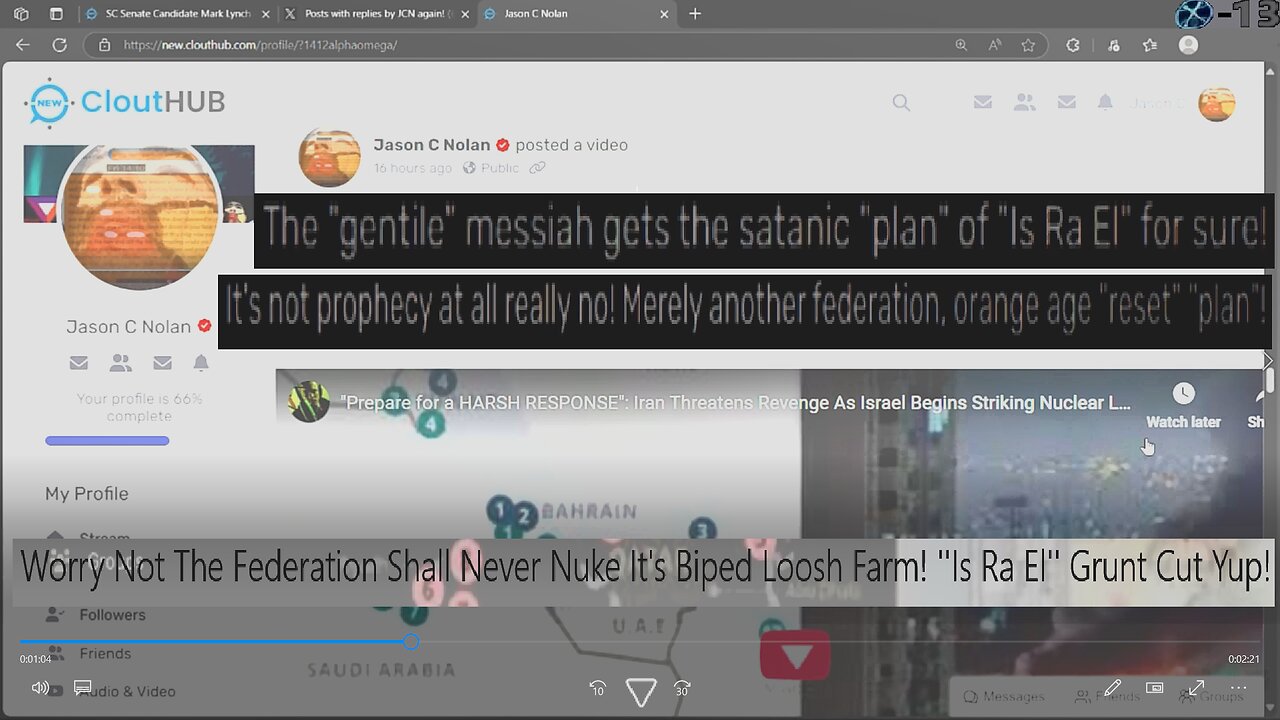The width and height of the screenshot is (1280, 720).
Task: Click the post's Public visibility label
Action: (x=499, y=168)
